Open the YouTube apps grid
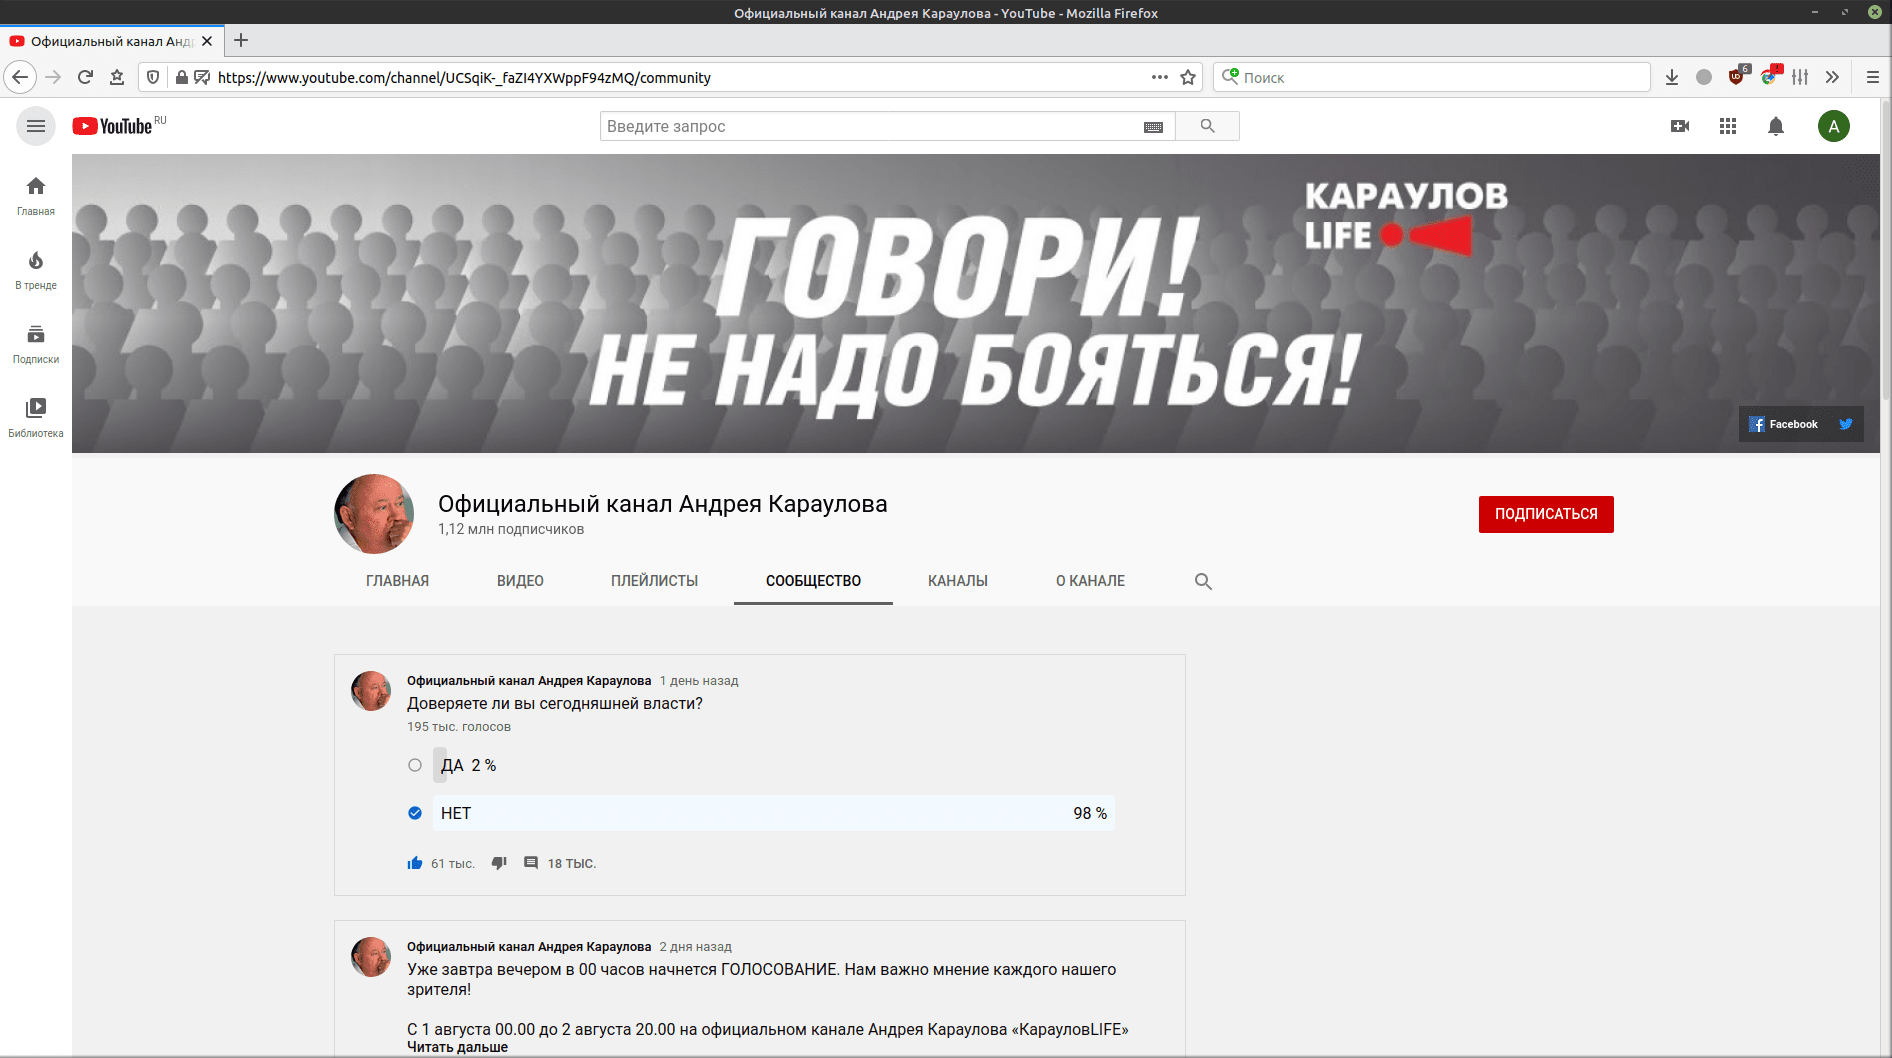 pyautogui.click(x=1728, y=126)
